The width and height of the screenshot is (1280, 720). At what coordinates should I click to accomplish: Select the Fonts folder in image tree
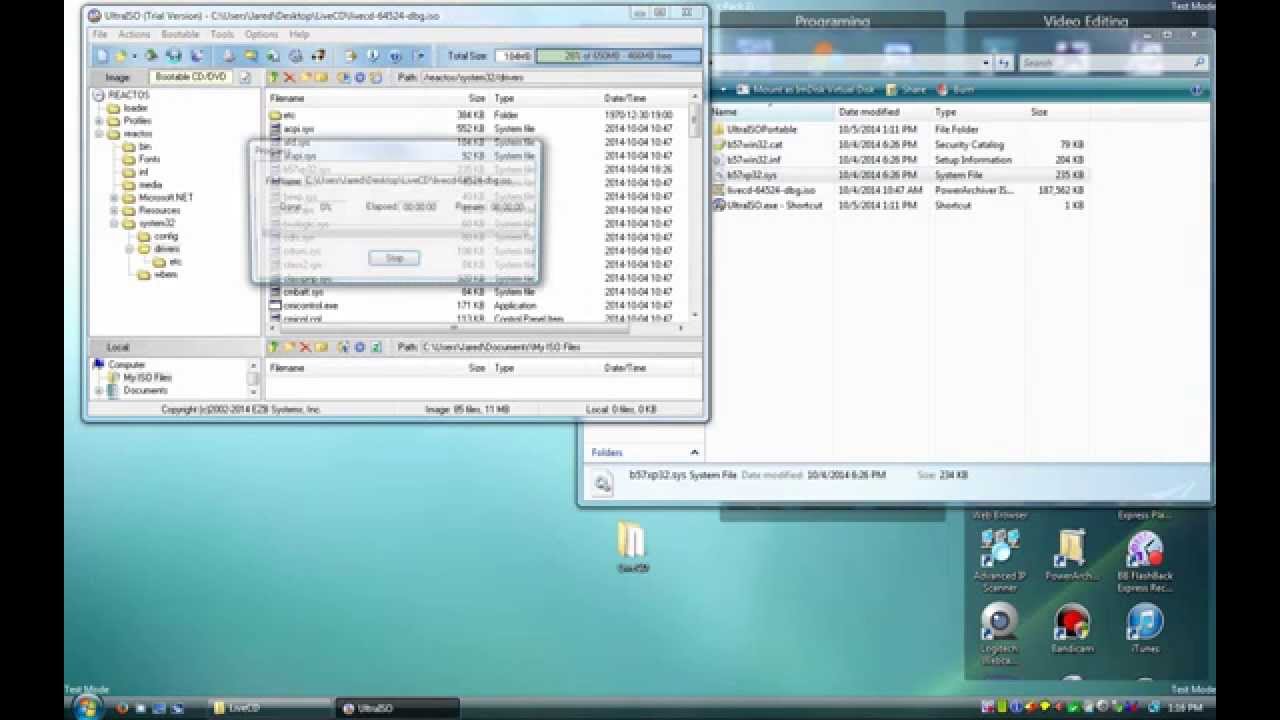click(149, 159)
